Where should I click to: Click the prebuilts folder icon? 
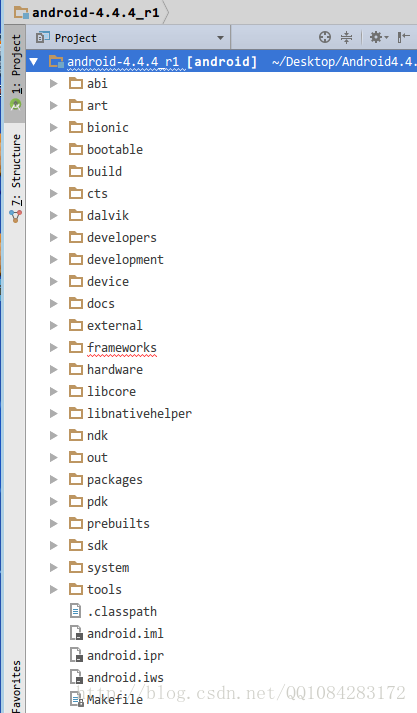coord(76,523)
